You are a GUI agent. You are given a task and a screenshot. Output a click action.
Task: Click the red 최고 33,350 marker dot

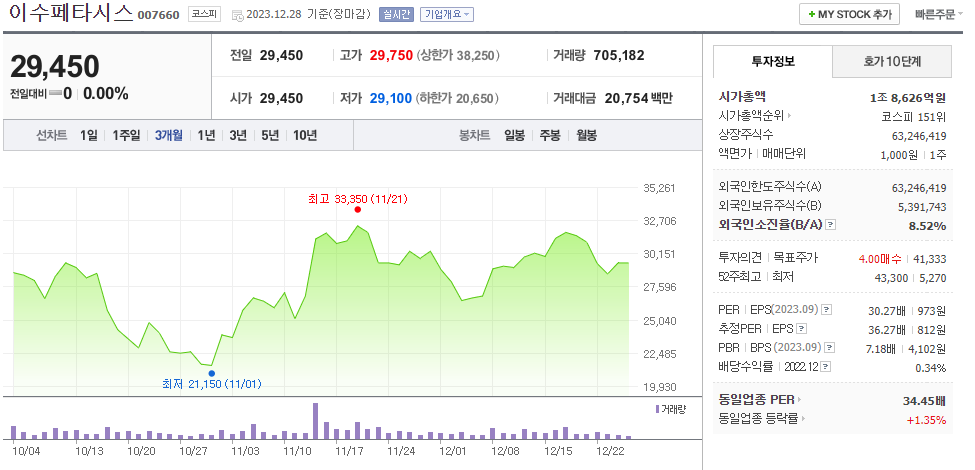(x=358, y=210)
